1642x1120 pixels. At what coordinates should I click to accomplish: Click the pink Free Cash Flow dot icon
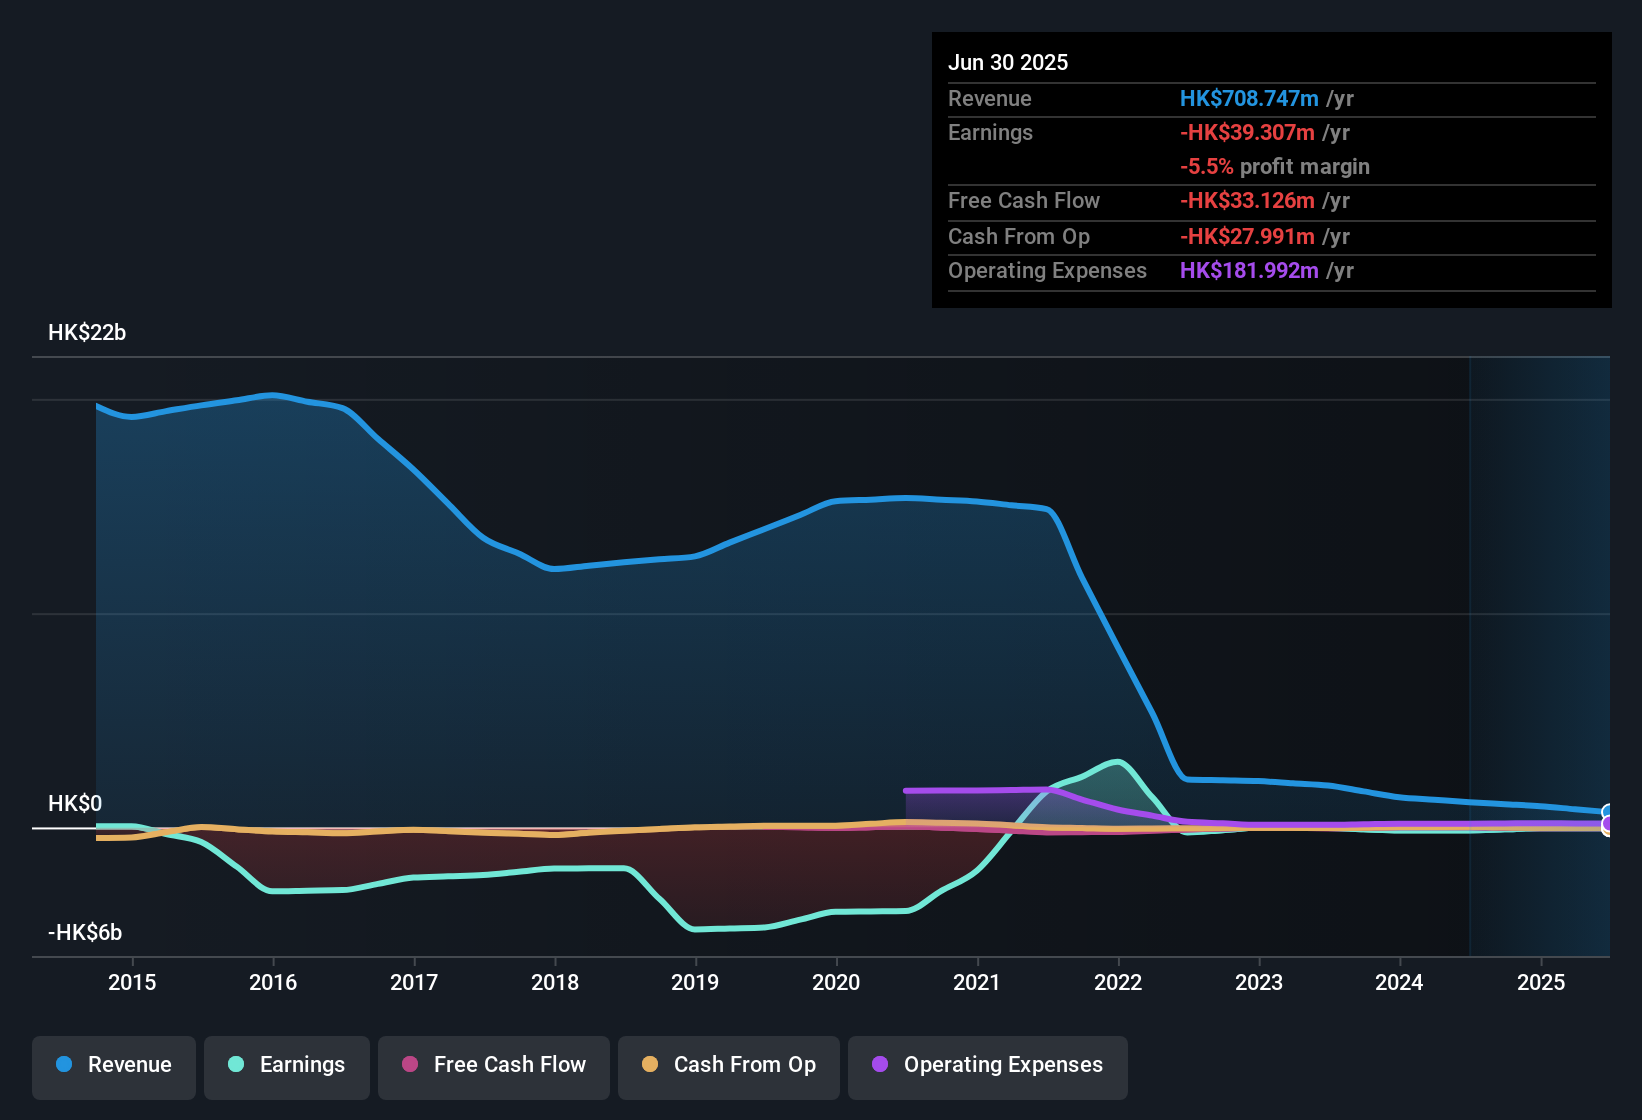click(409, 1065)
